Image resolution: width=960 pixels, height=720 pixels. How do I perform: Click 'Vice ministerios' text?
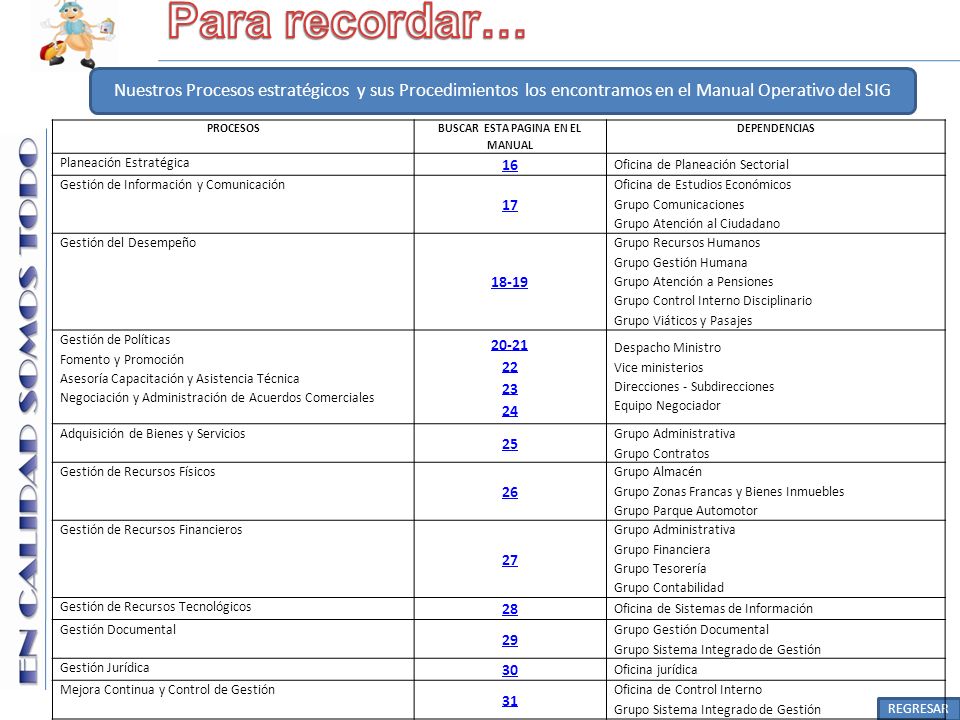(658, 368)
